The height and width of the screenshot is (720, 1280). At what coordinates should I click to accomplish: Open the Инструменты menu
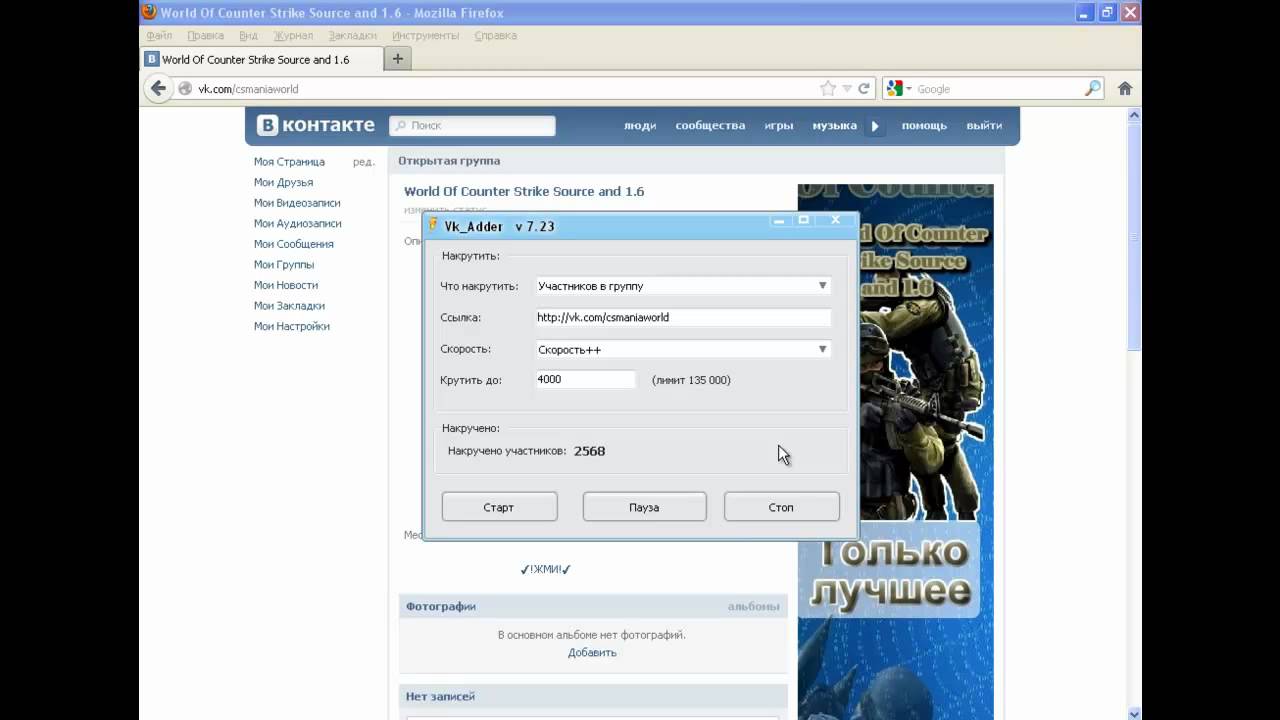tap(425, 35)
